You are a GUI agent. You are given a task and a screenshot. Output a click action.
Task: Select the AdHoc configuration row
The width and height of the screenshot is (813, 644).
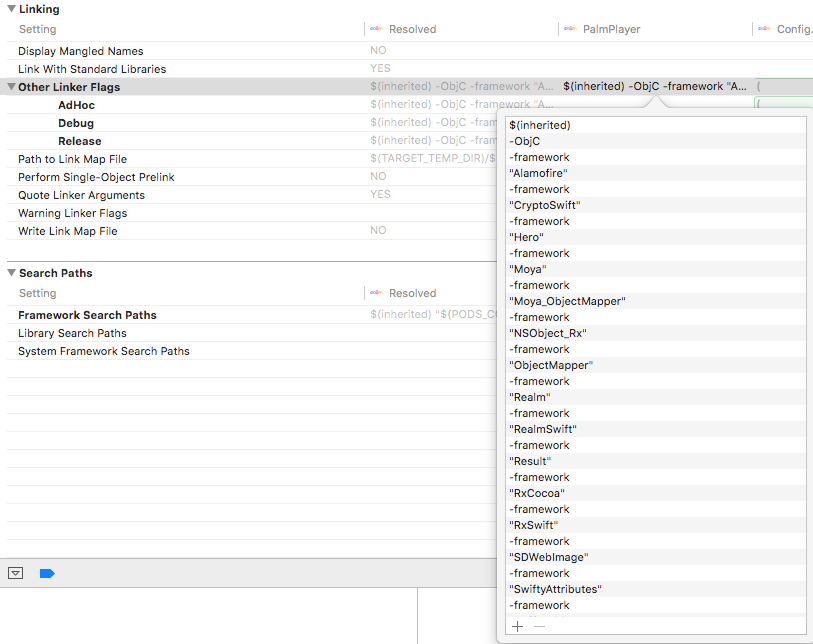click(x=76, y=105)
